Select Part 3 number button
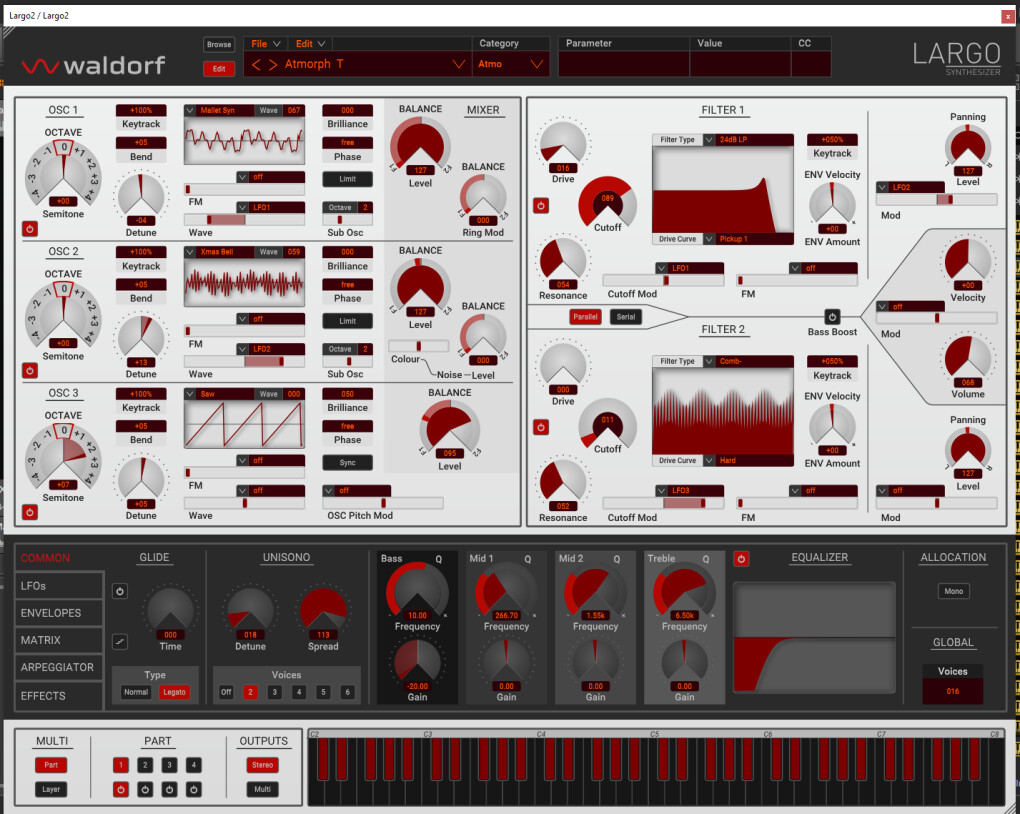Screen dimensions: 1020x814 (170, 765)
